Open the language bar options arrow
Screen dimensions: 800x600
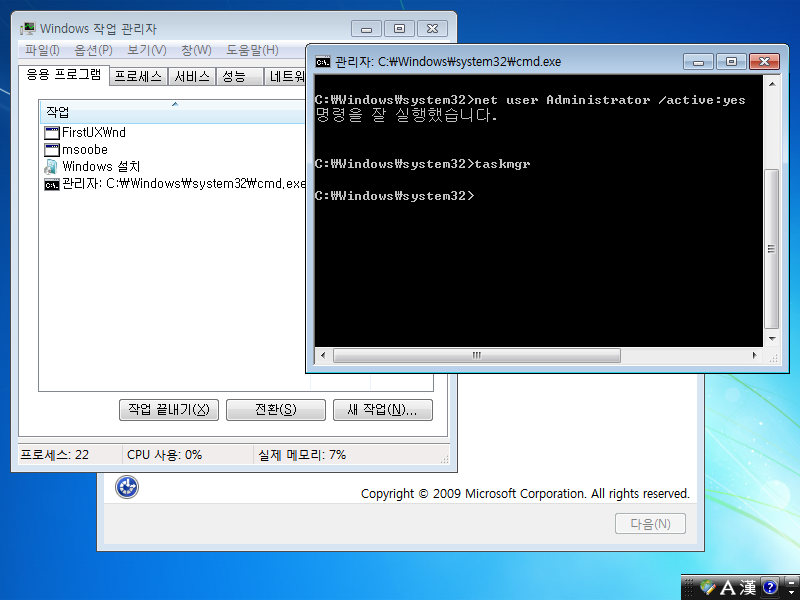[791, 590]
